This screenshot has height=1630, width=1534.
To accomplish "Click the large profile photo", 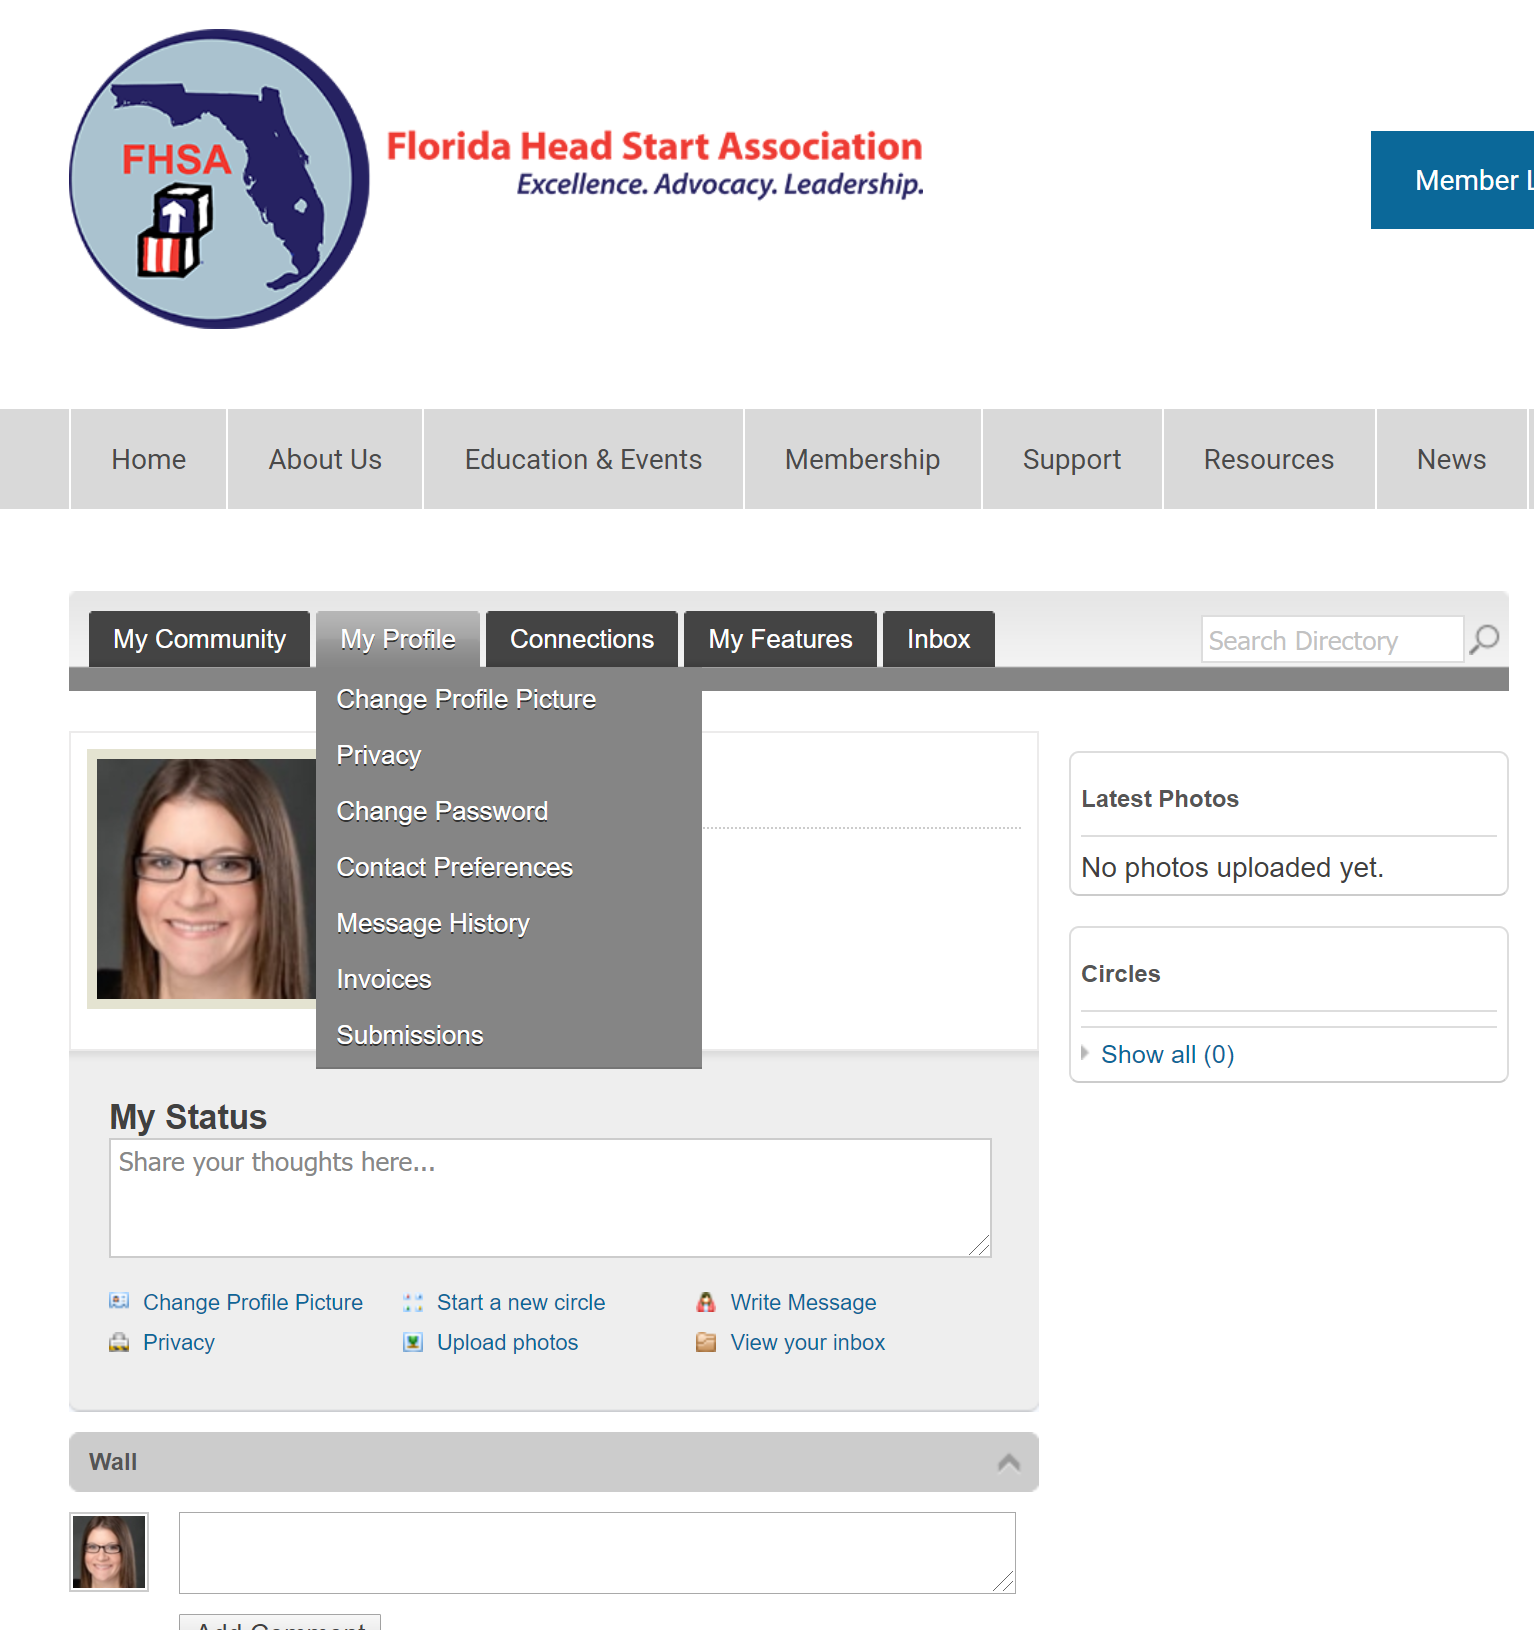I will (206, 879).
